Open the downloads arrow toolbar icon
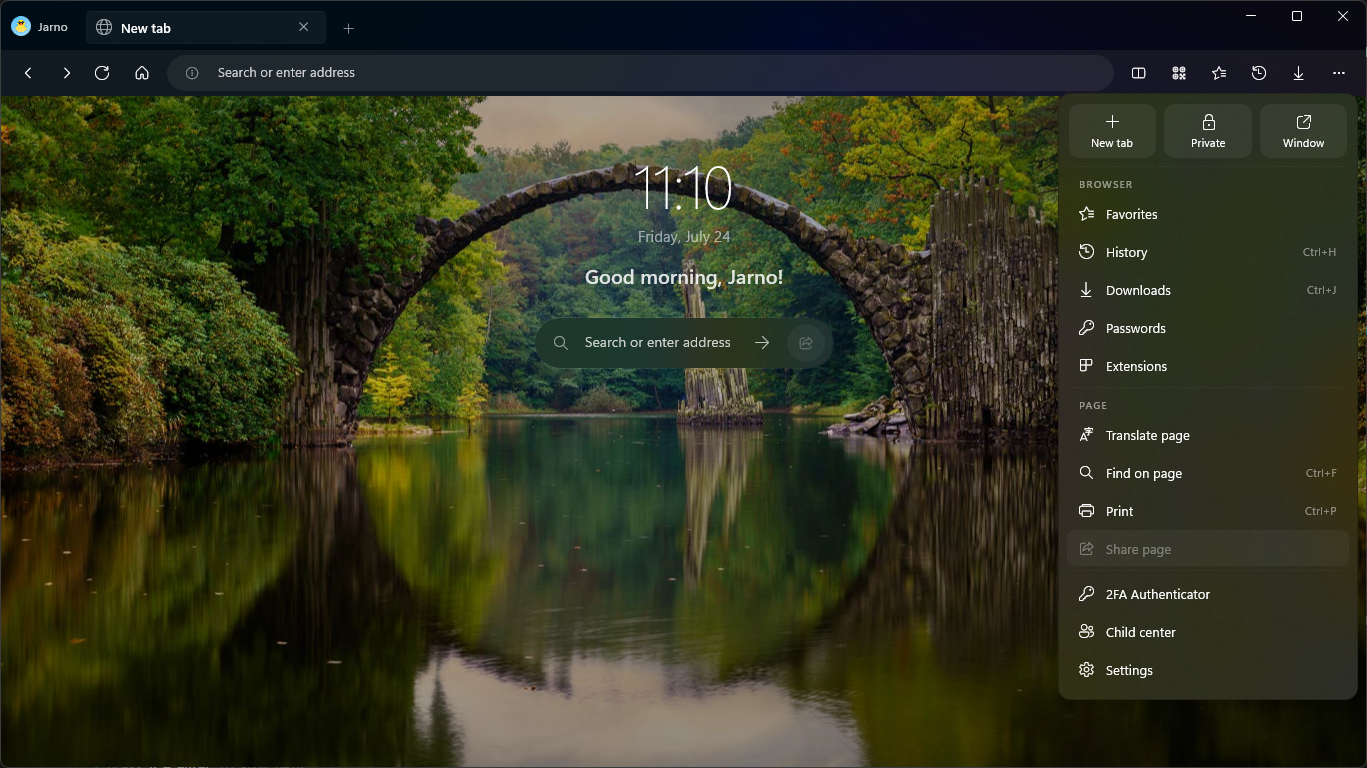1367x768 pixels. pos(1299,73)
